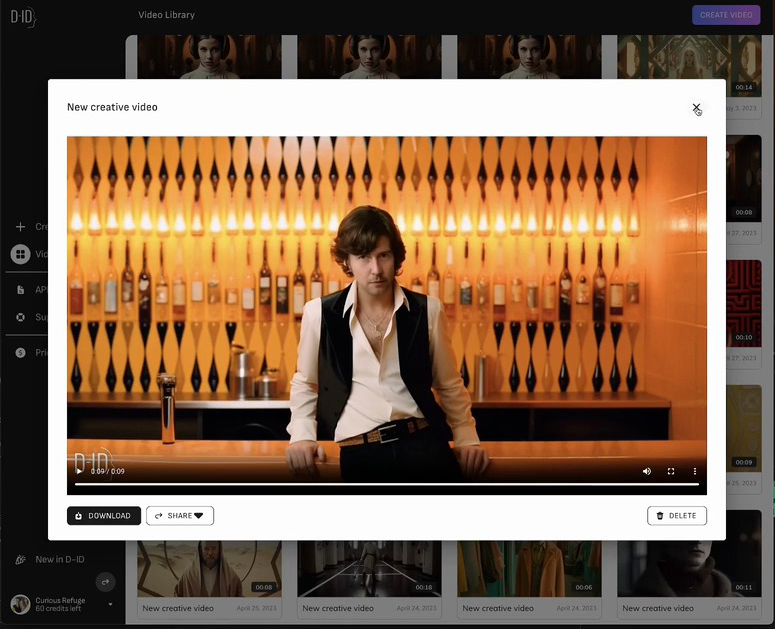Open the Pricing dollar icon in sidebar
Viewport: 775px width, 629px height.
tap(20, 352)
